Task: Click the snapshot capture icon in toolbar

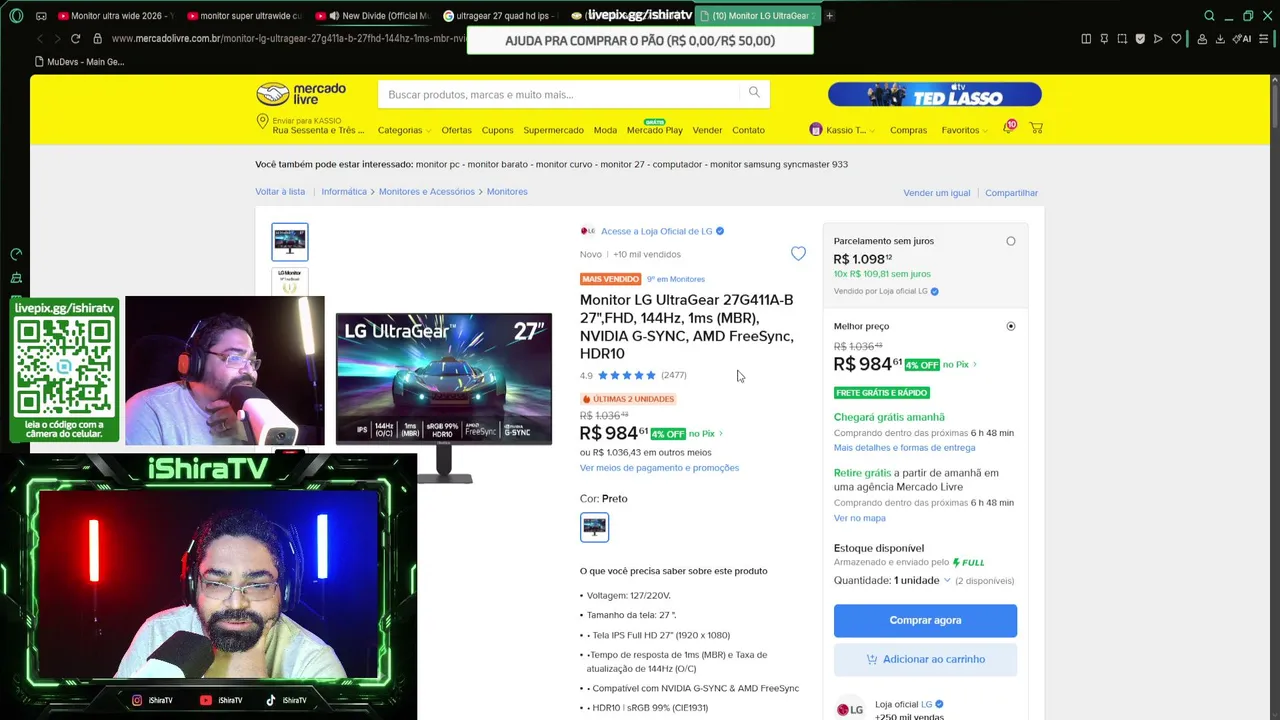Action: [1122, 39]
